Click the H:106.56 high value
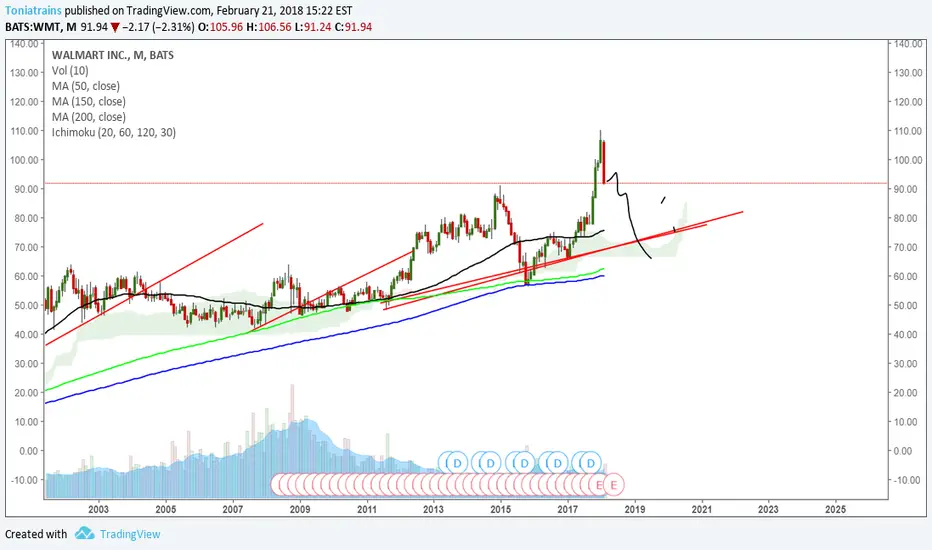 [269, 27]
